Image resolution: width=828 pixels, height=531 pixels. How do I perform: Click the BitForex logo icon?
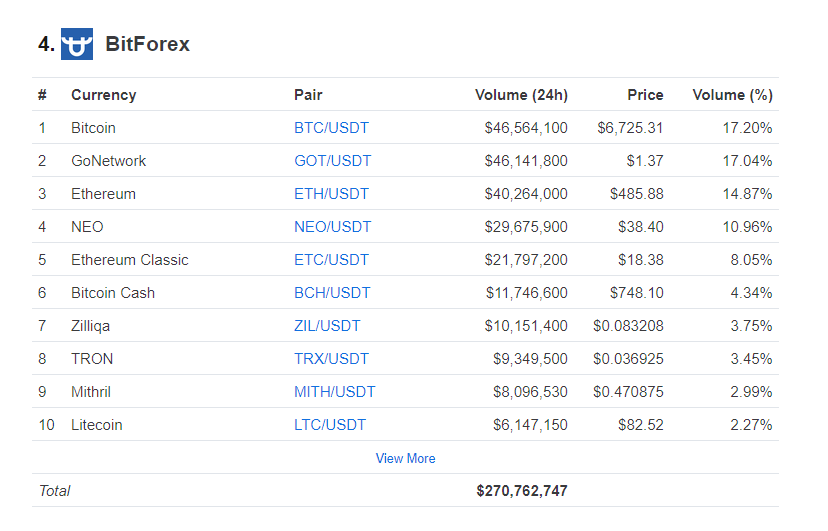(77, 44)
